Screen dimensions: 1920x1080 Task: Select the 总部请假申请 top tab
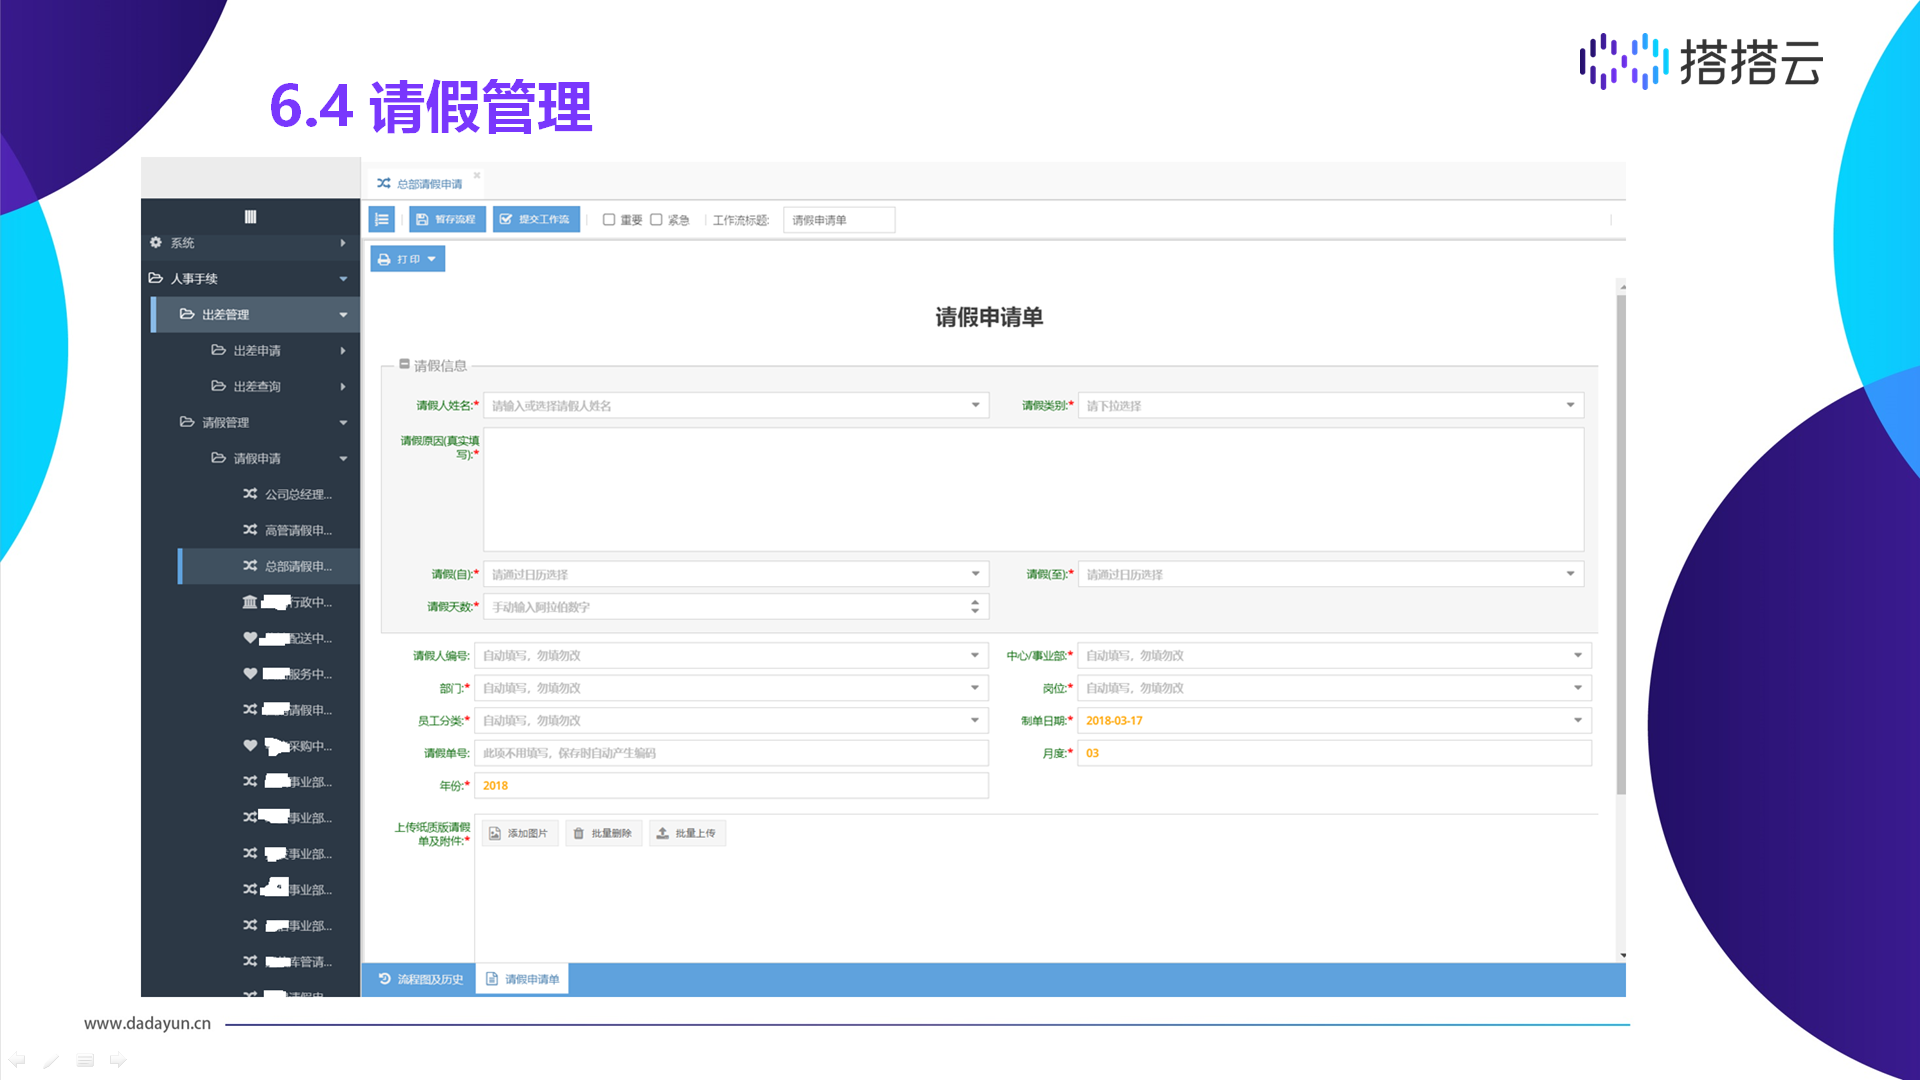(429, 184)
